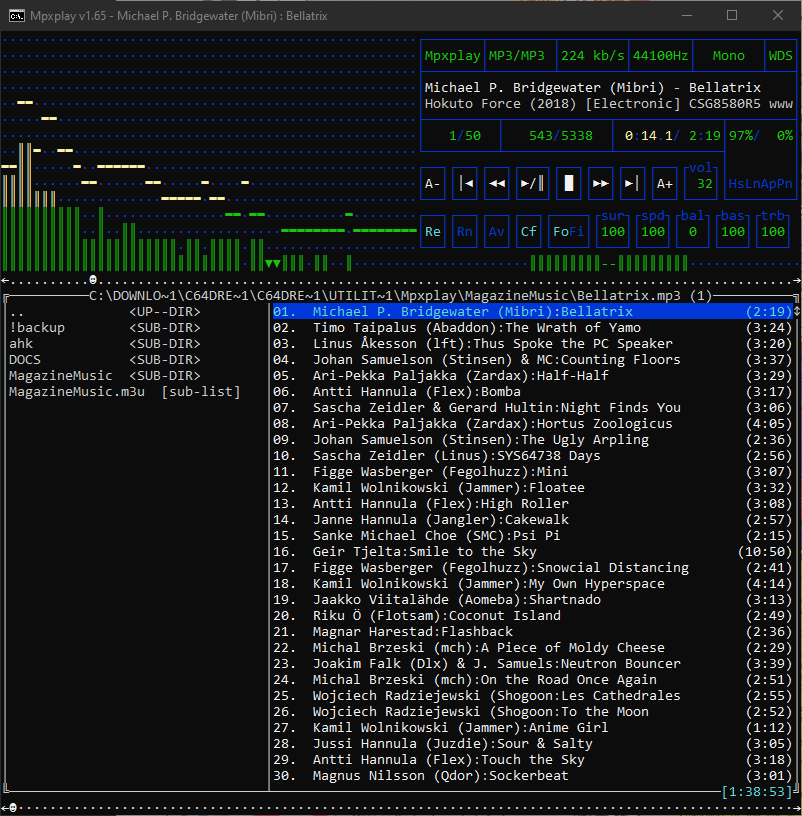The width and height of the screenshot is (802, 816).
Task: Rewind the current song
Action: [497, 184]
